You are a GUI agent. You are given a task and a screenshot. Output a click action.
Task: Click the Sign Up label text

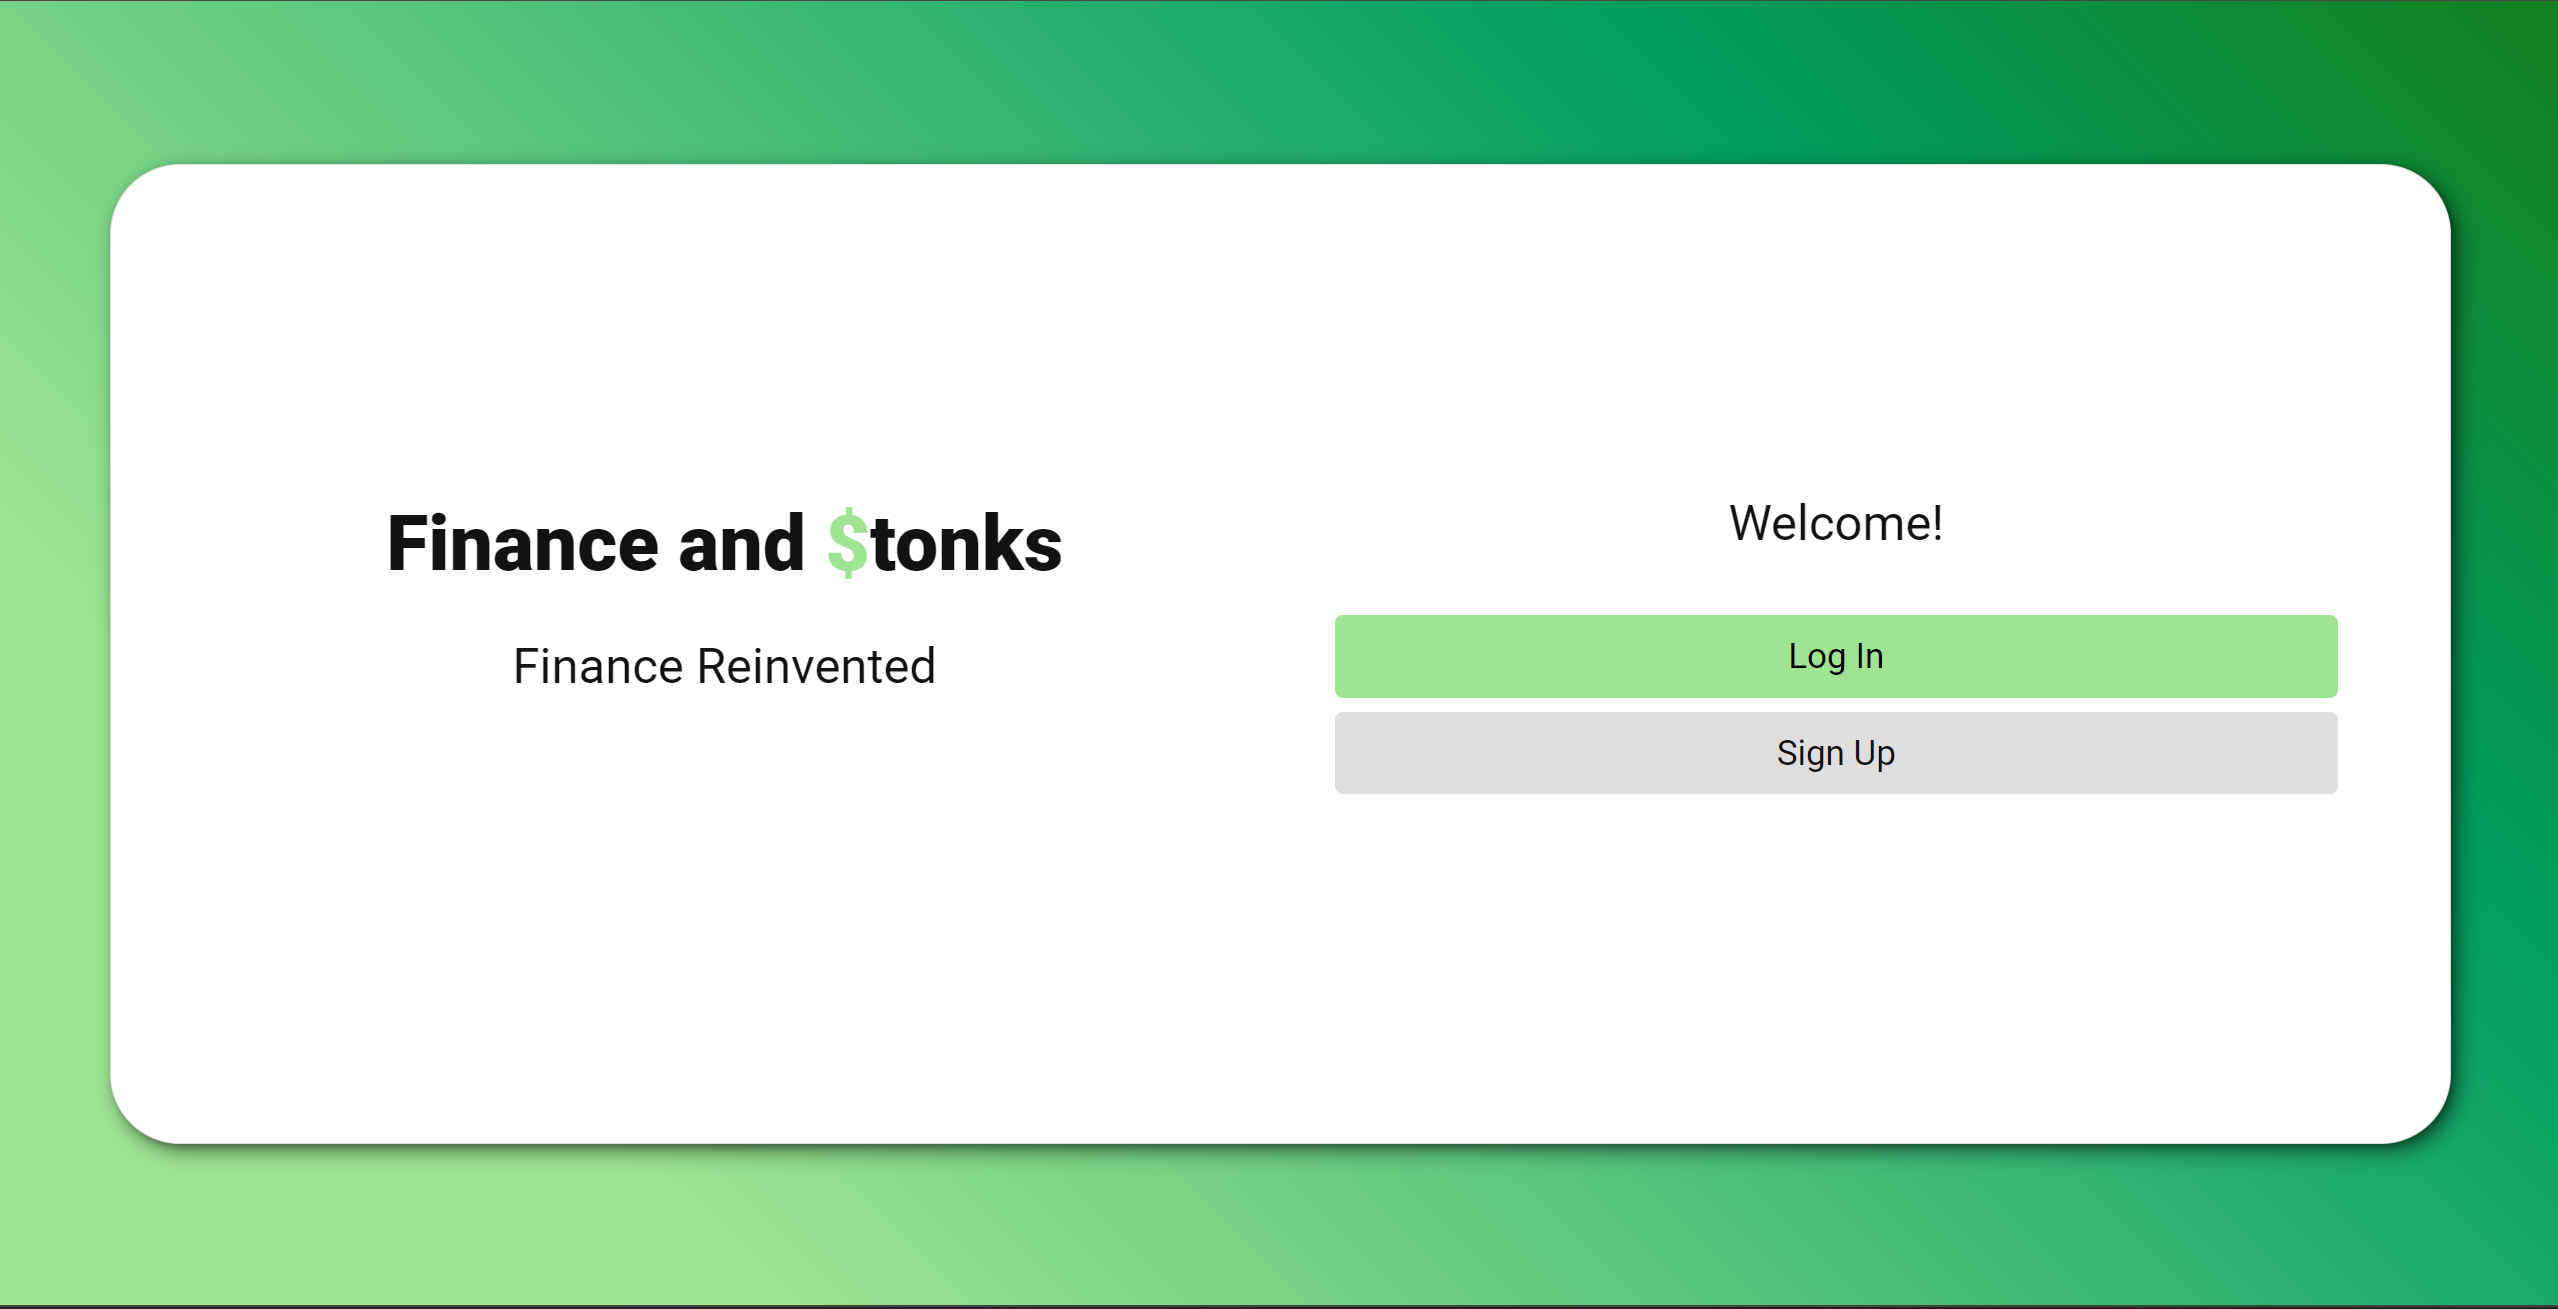coord(1835,753)
